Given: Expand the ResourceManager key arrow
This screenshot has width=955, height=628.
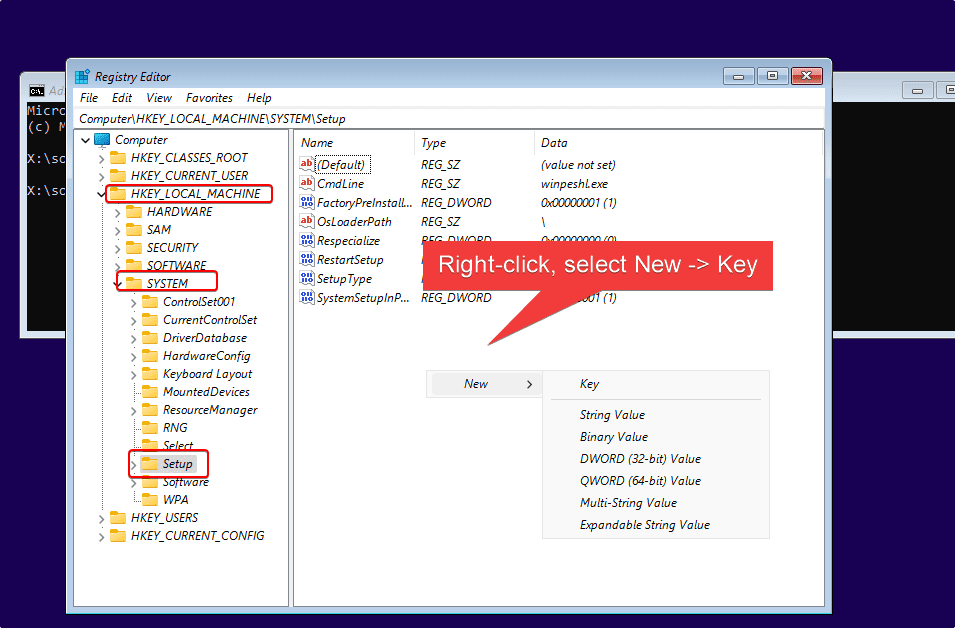Looking at the screenshot, I should (x=133, y=411).
